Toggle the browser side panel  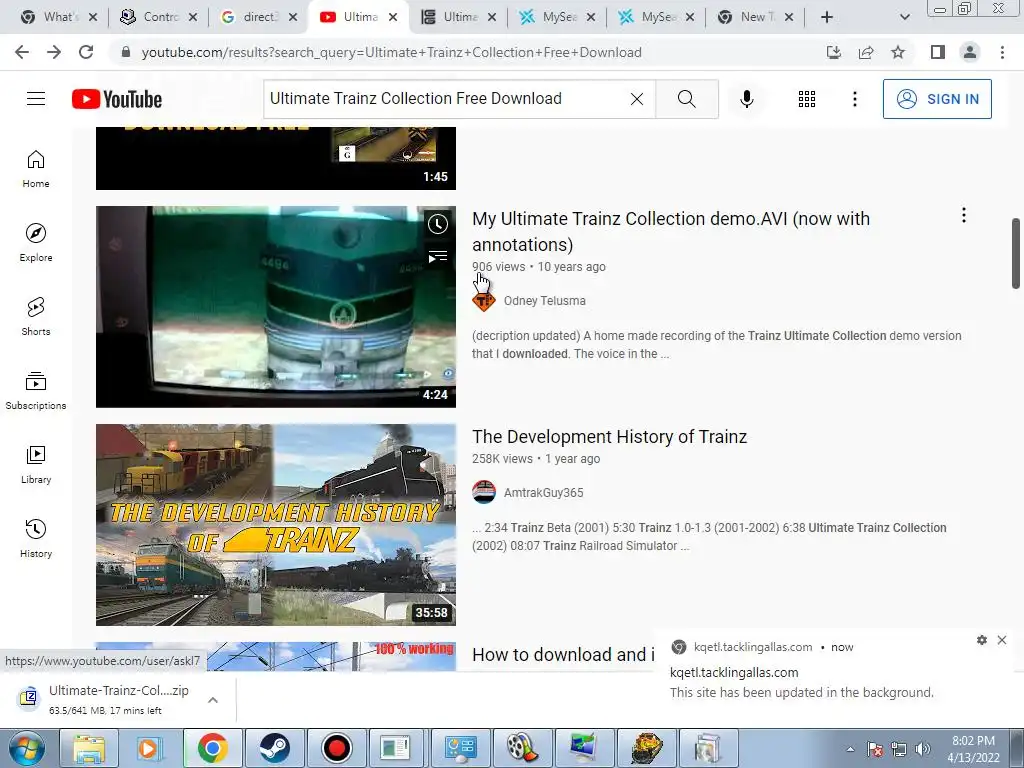coord(938,52)
